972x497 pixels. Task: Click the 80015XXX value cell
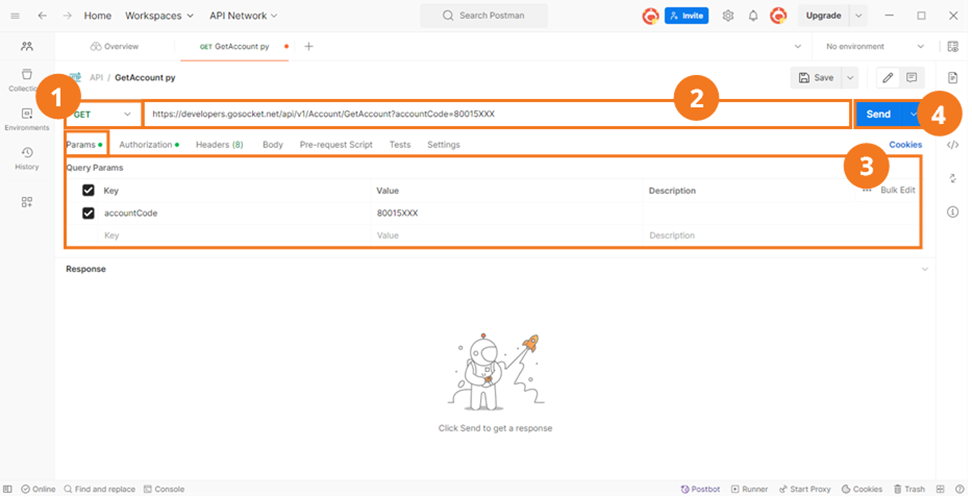pos(506,213)
